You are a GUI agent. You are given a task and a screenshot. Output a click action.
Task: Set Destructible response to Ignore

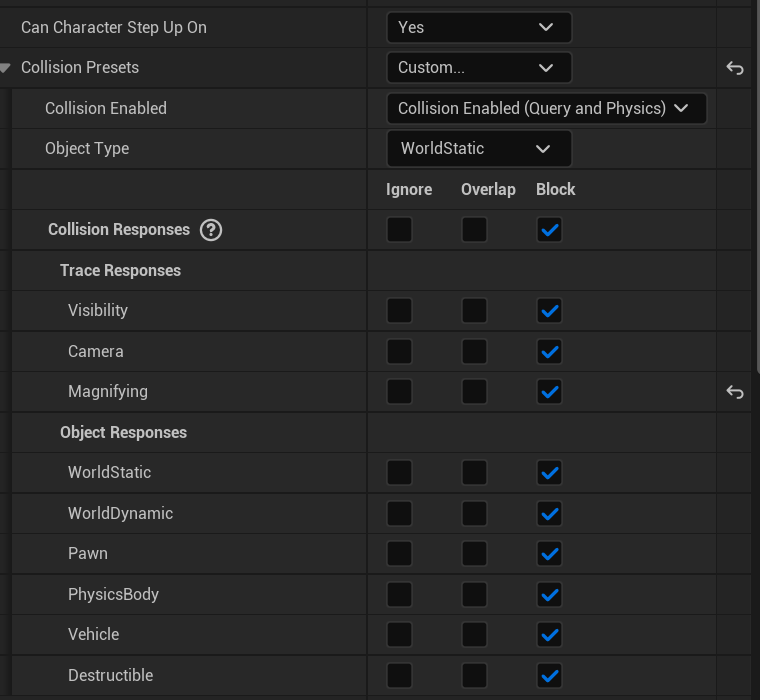click(399, 676)
